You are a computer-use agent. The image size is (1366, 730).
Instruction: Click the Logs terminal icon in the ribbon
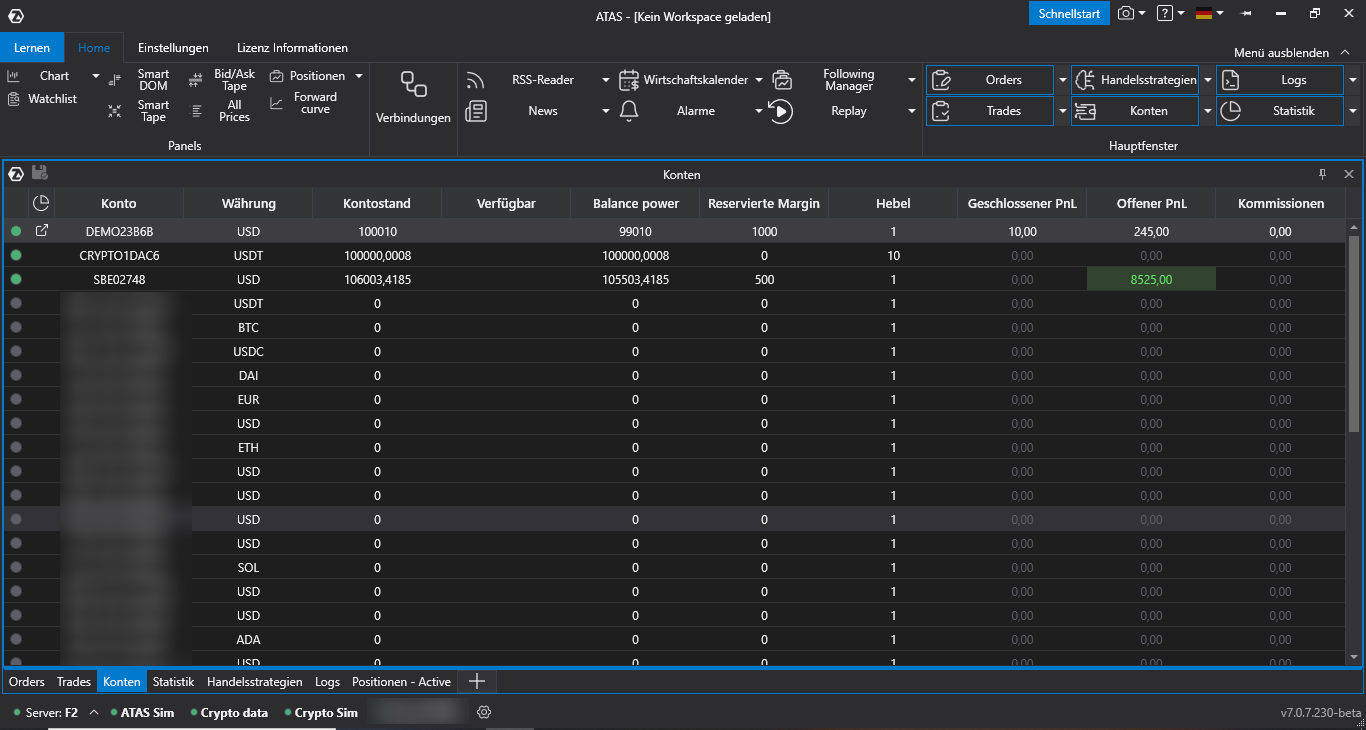[x=1231, y=80]
